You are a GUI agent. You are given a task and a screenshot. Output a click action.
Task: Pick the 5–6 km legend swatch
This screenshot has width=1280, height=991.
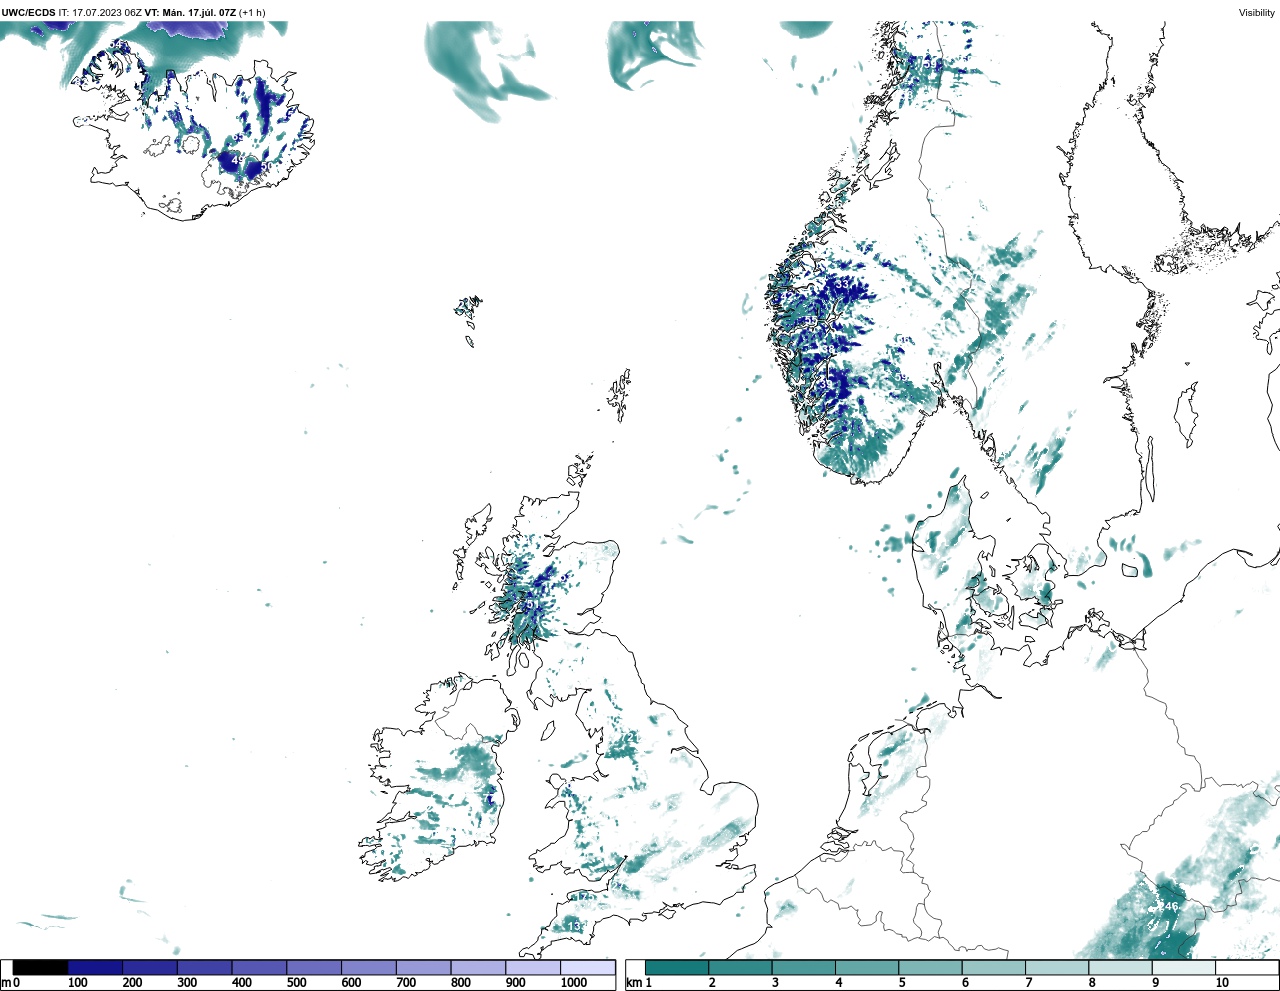(x=930, y=967)
